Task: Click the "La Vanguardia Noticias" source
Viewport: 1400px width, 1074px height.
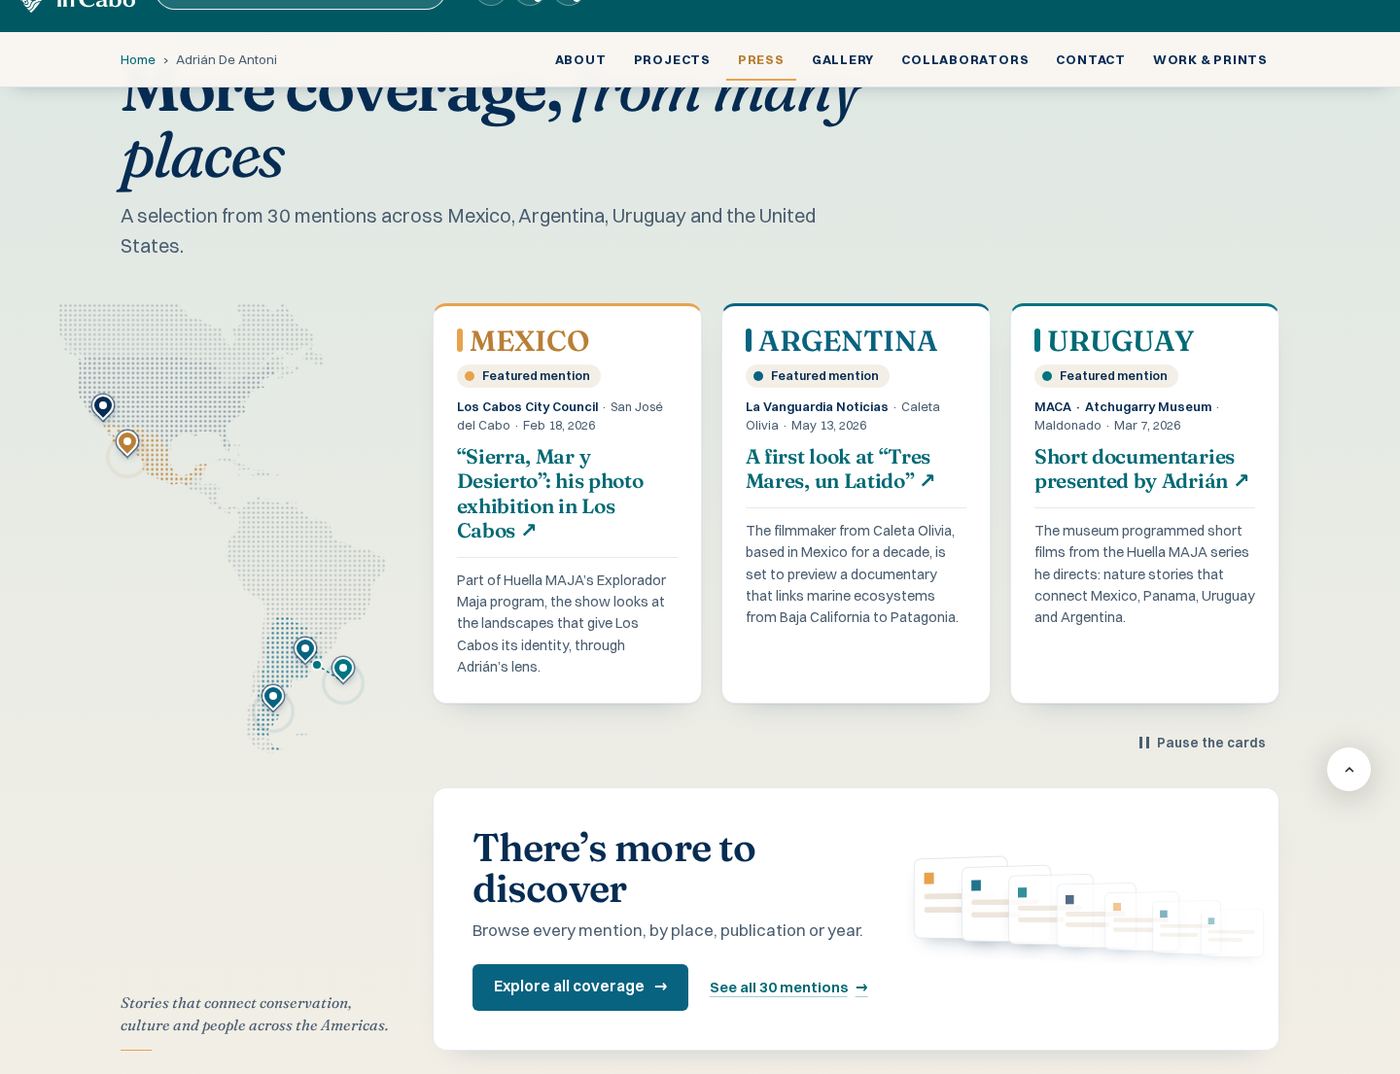Action: [x=816, y=407]
